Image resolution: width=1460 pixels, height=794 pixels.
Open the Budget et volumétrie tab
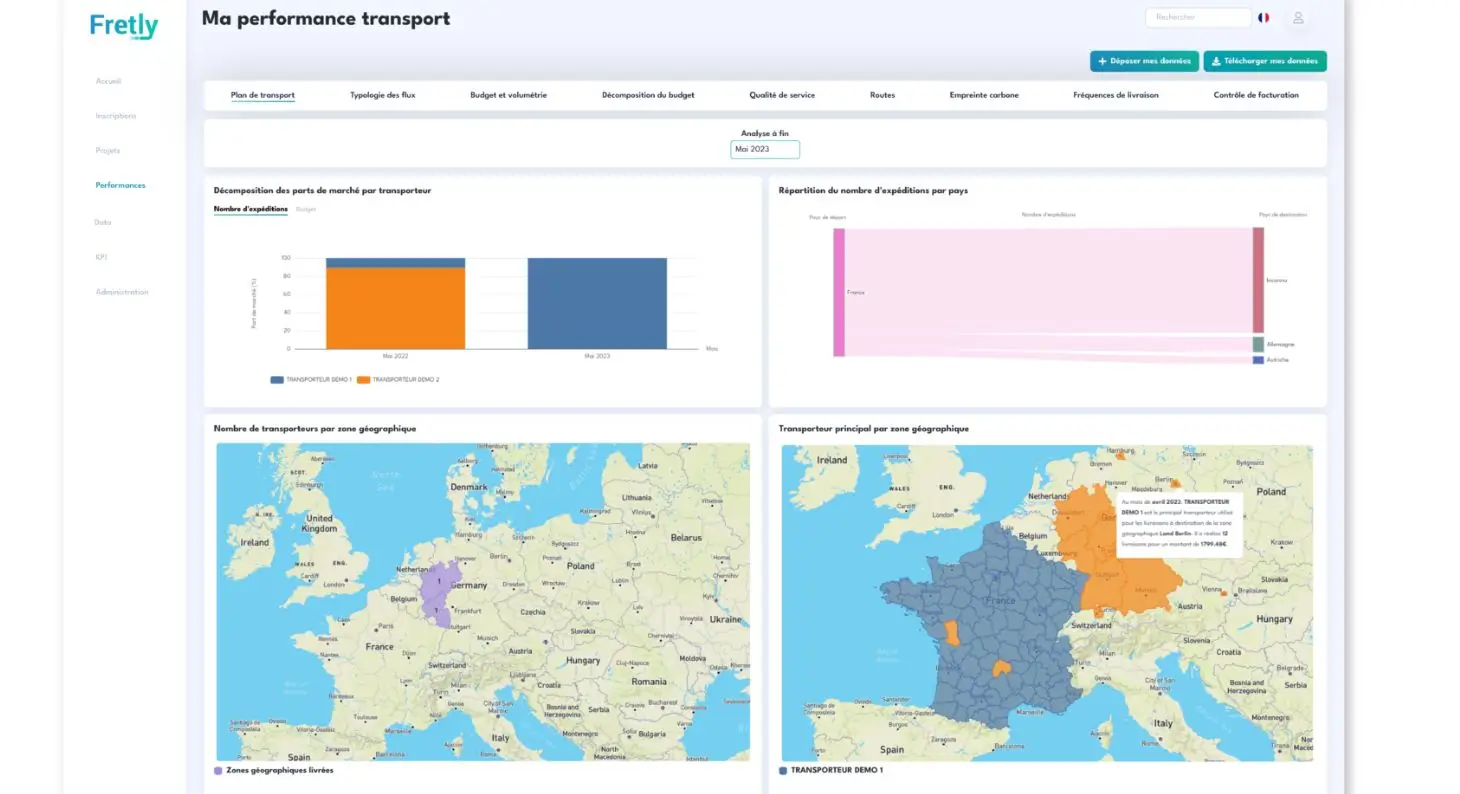(x=508, y=95)
